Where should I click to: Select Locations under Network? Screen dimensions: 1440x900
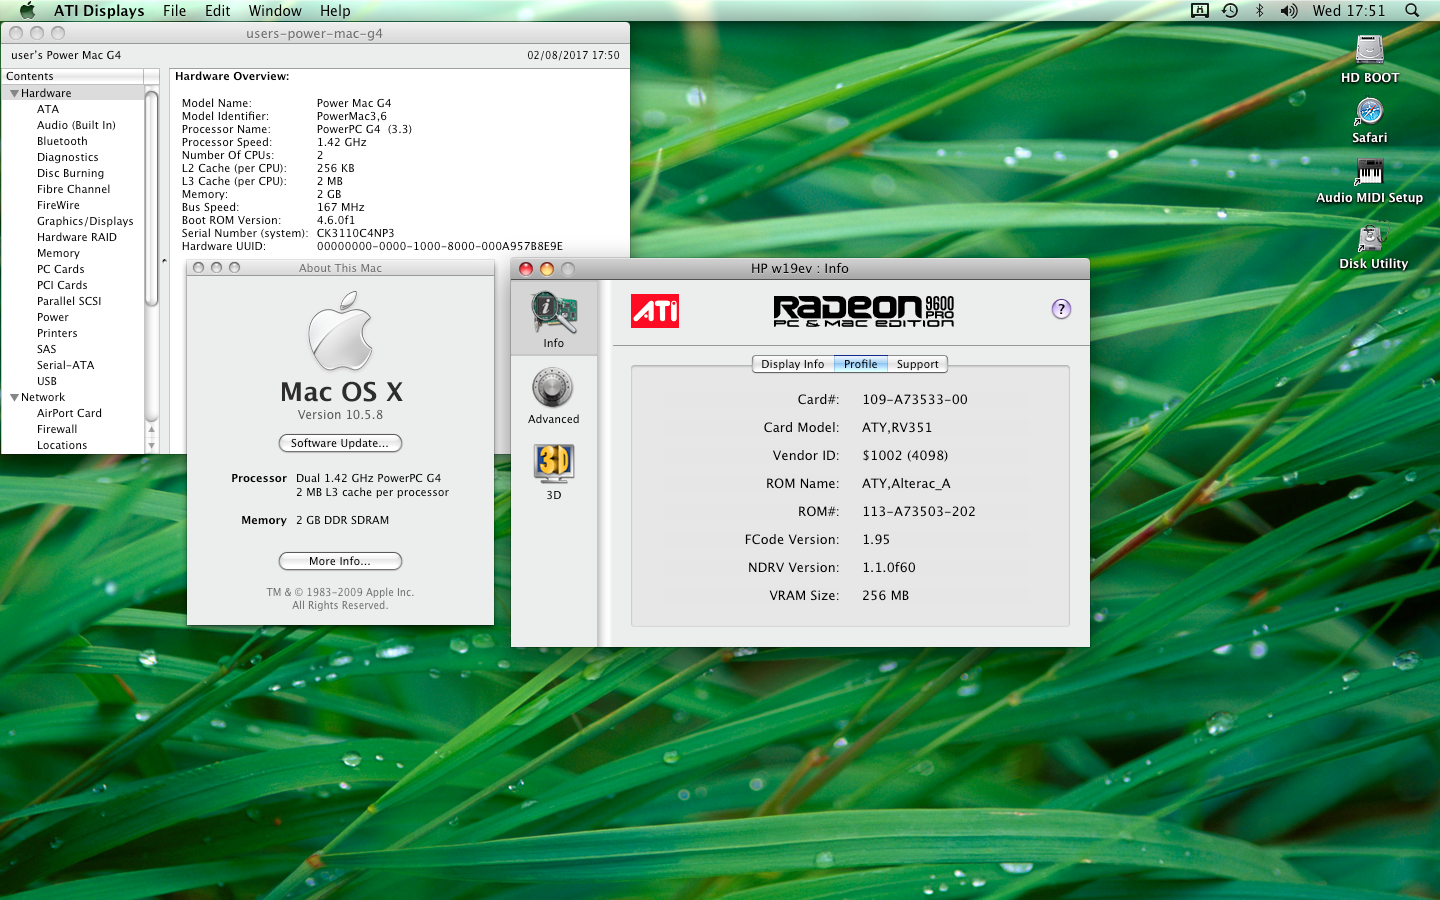pyautogui.click(x=62, y=445)
